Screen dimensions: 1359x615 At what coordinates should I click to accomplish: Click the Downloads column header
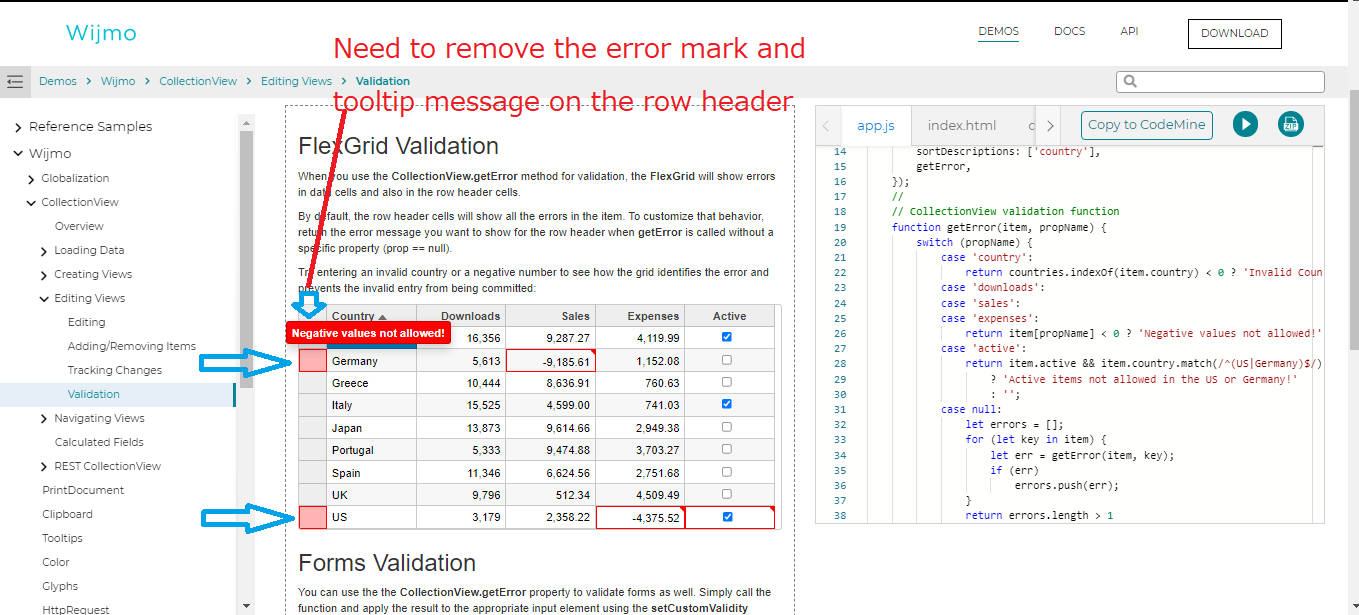point(461,316)
